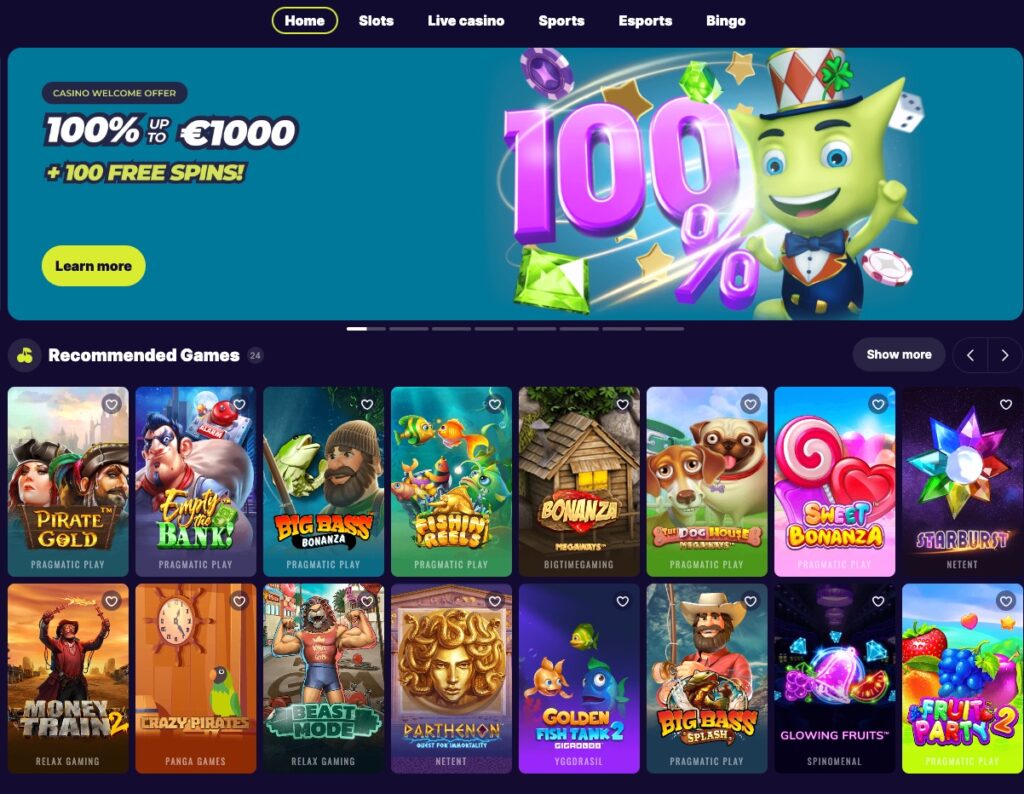
Task: Favorite the Pirate Gold game heart
Action: coord(112,404)
